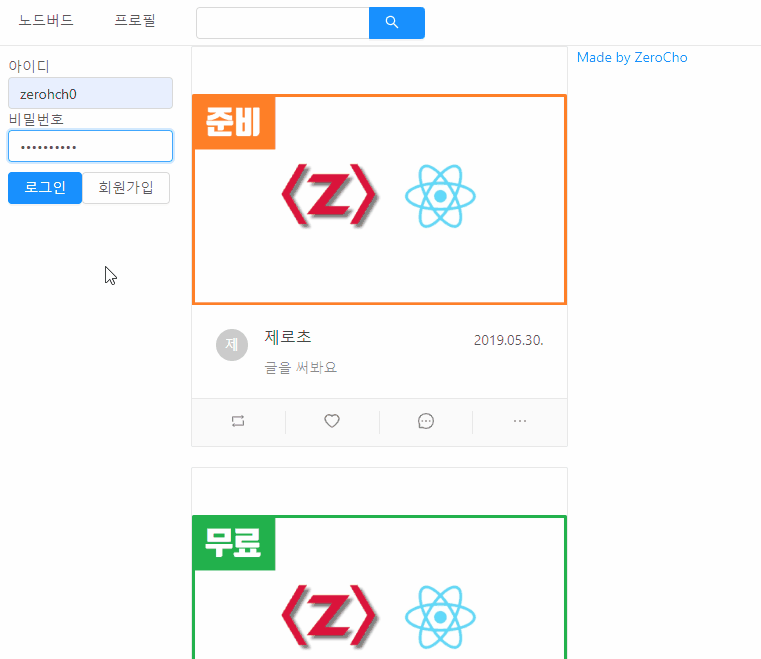Click the React atom logo in 준비 image

440,196
